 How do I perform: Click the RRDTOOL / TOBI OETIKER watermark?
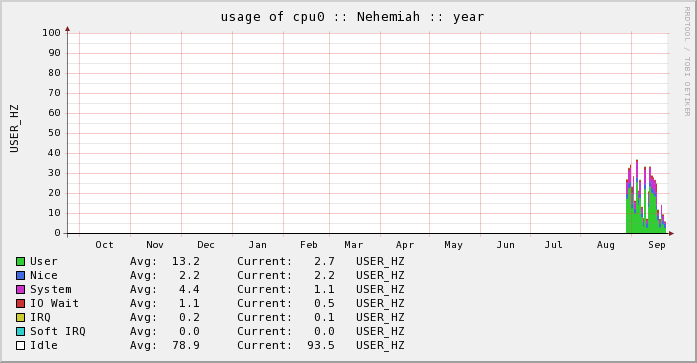click(x=687, y=61)
